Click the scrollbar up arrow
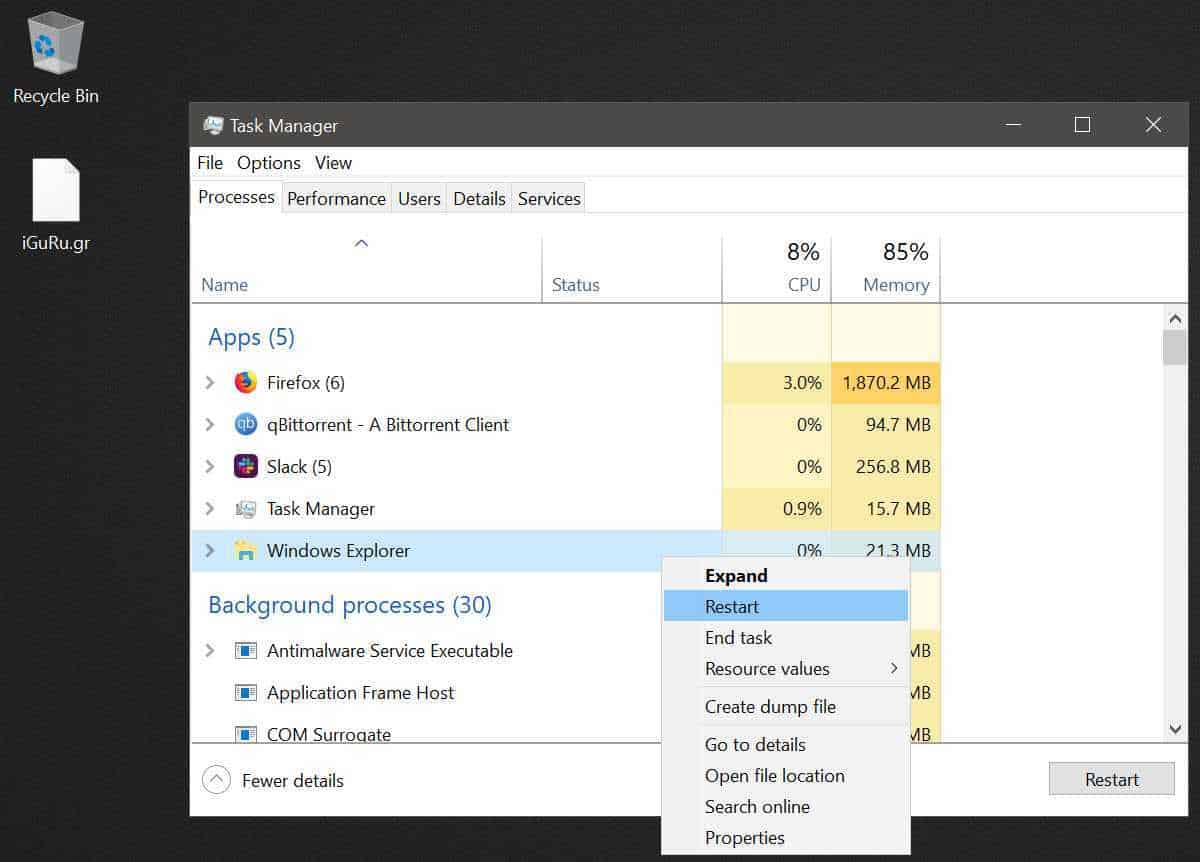This screenshot has width=1200, height=862. [1175, 319]
